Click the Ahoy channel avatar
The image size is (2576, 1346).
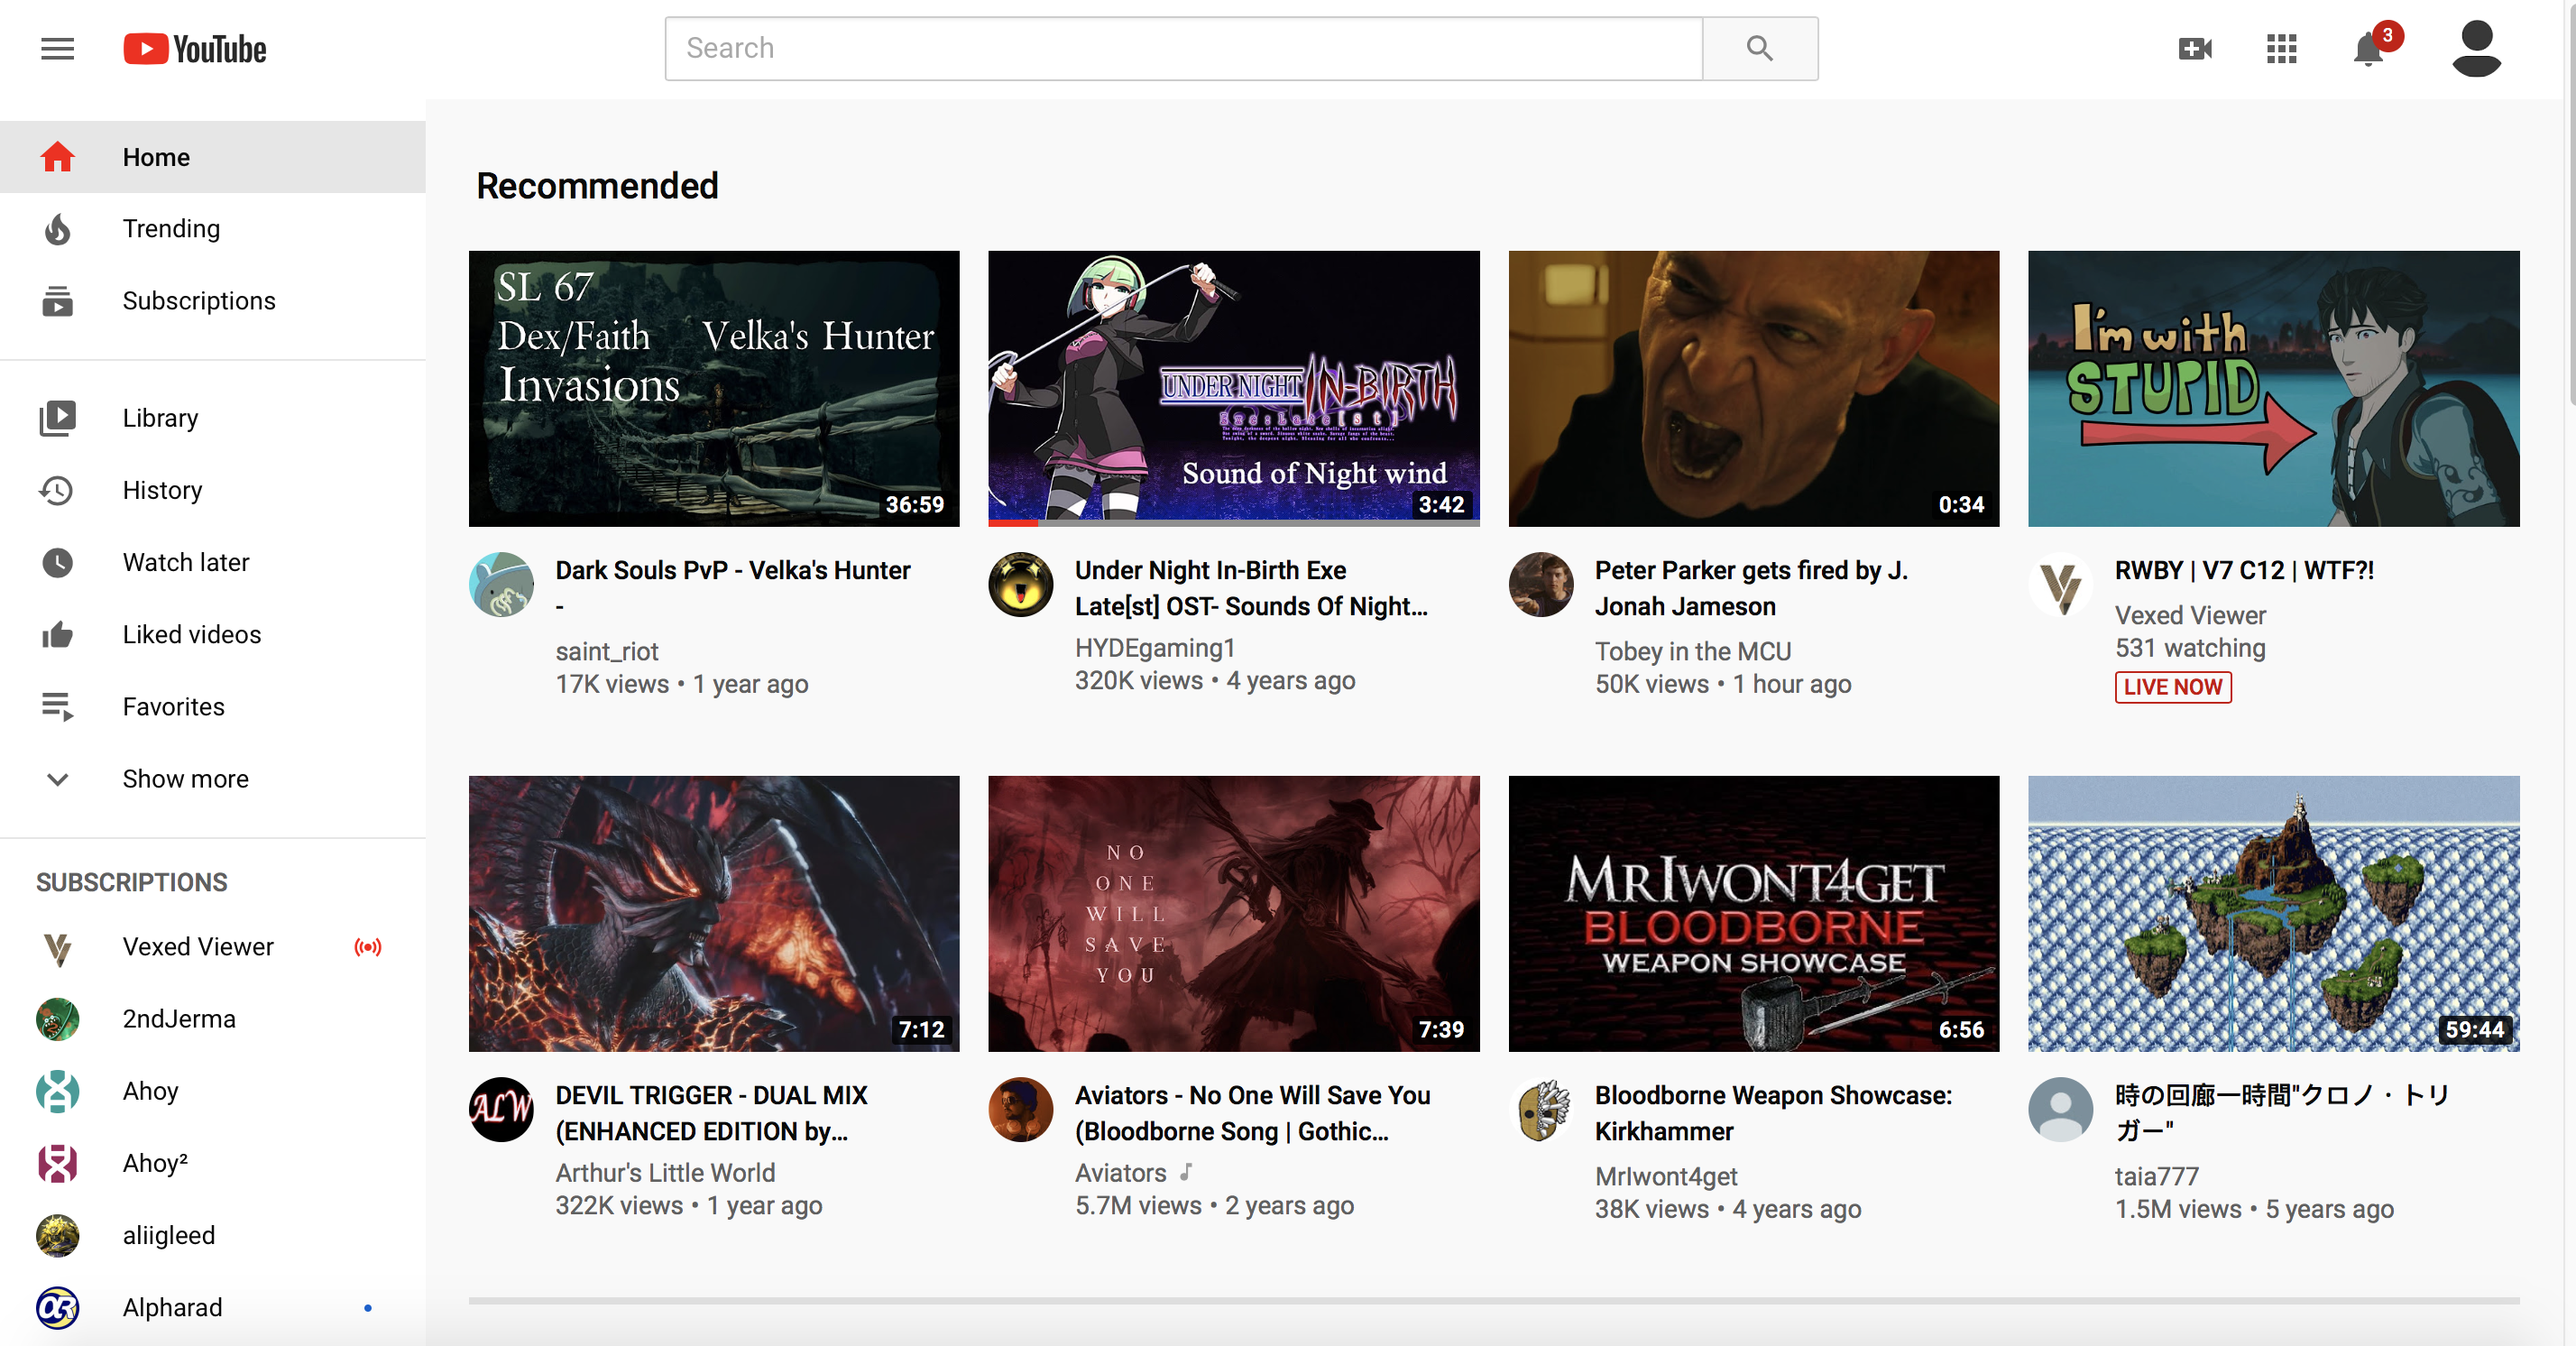coord(57,1091)
